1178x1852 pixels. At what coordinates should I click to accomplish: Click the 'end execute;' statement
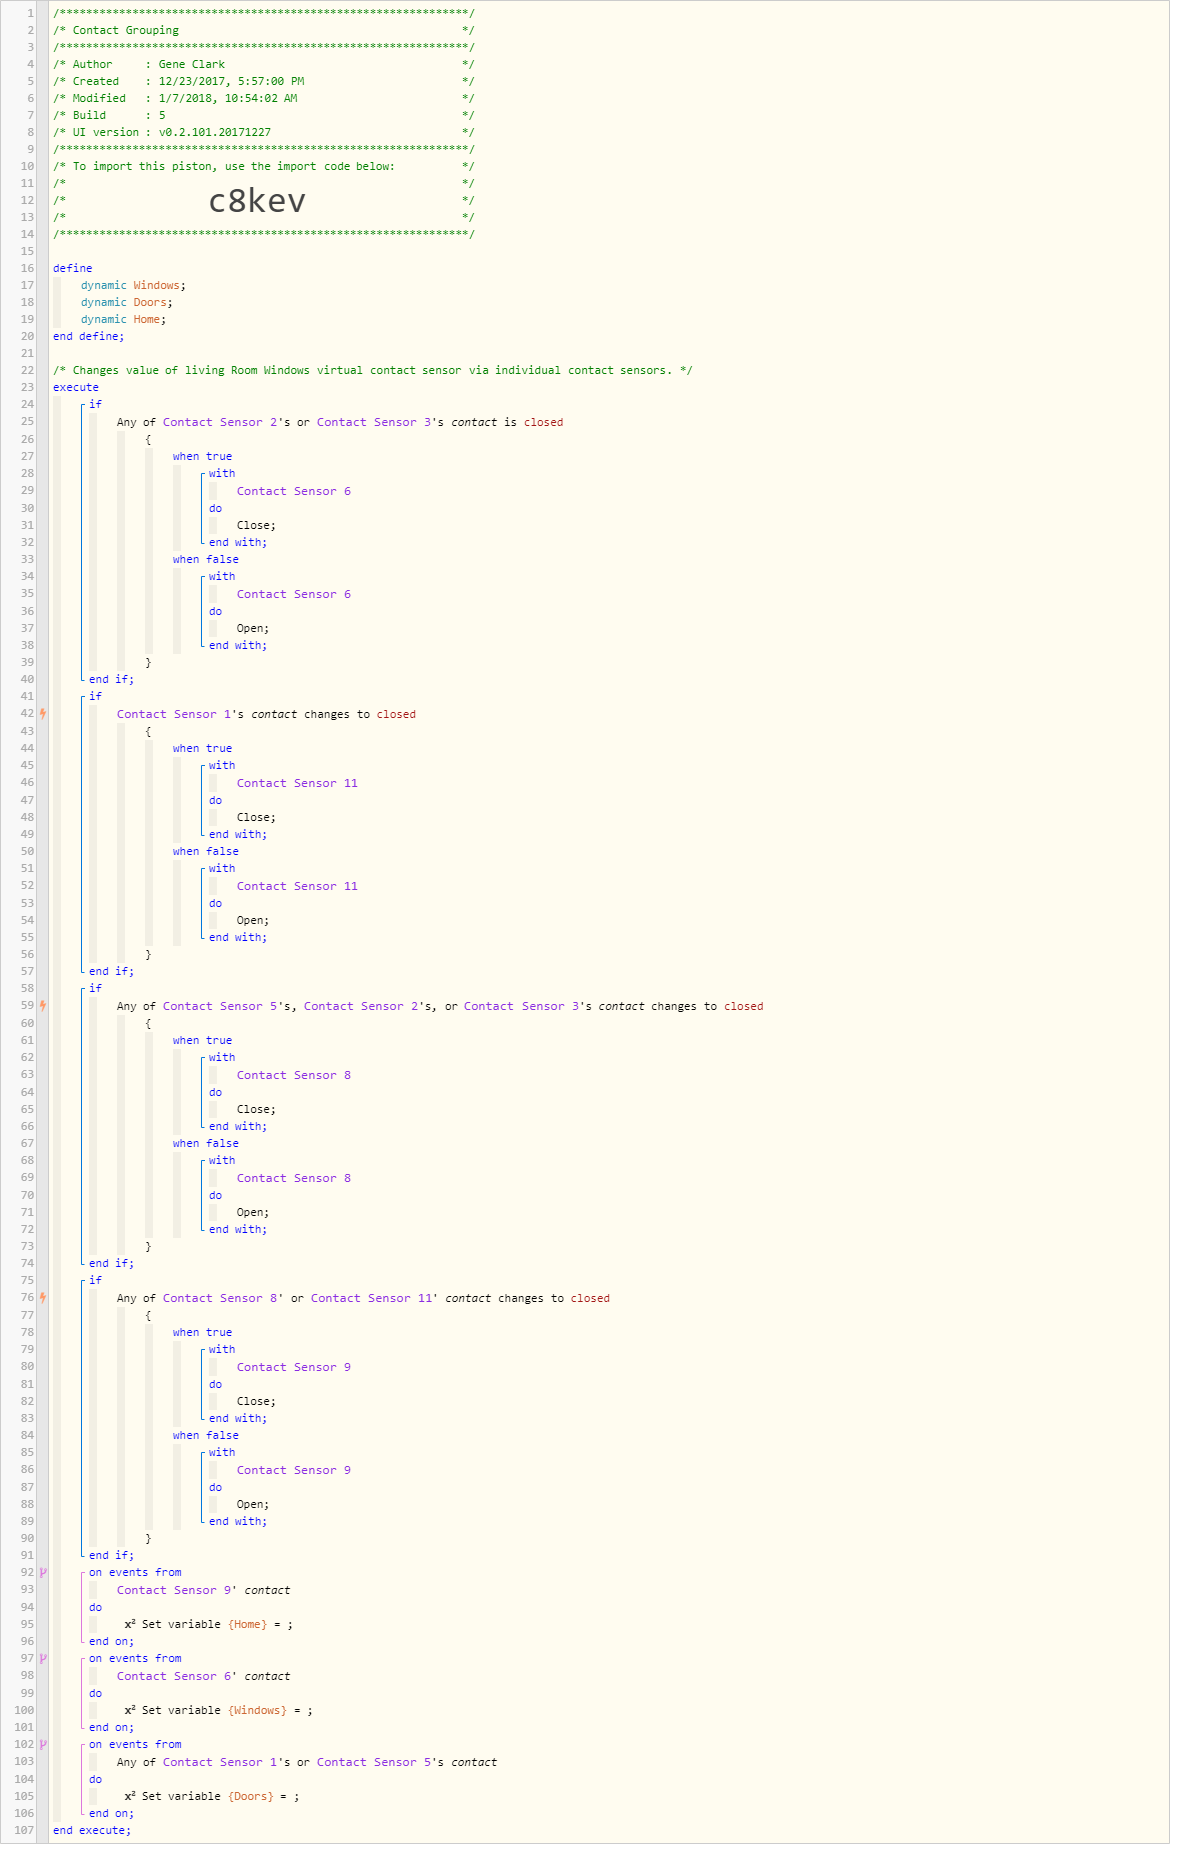pyautogui.click(x=92, y=1830)
